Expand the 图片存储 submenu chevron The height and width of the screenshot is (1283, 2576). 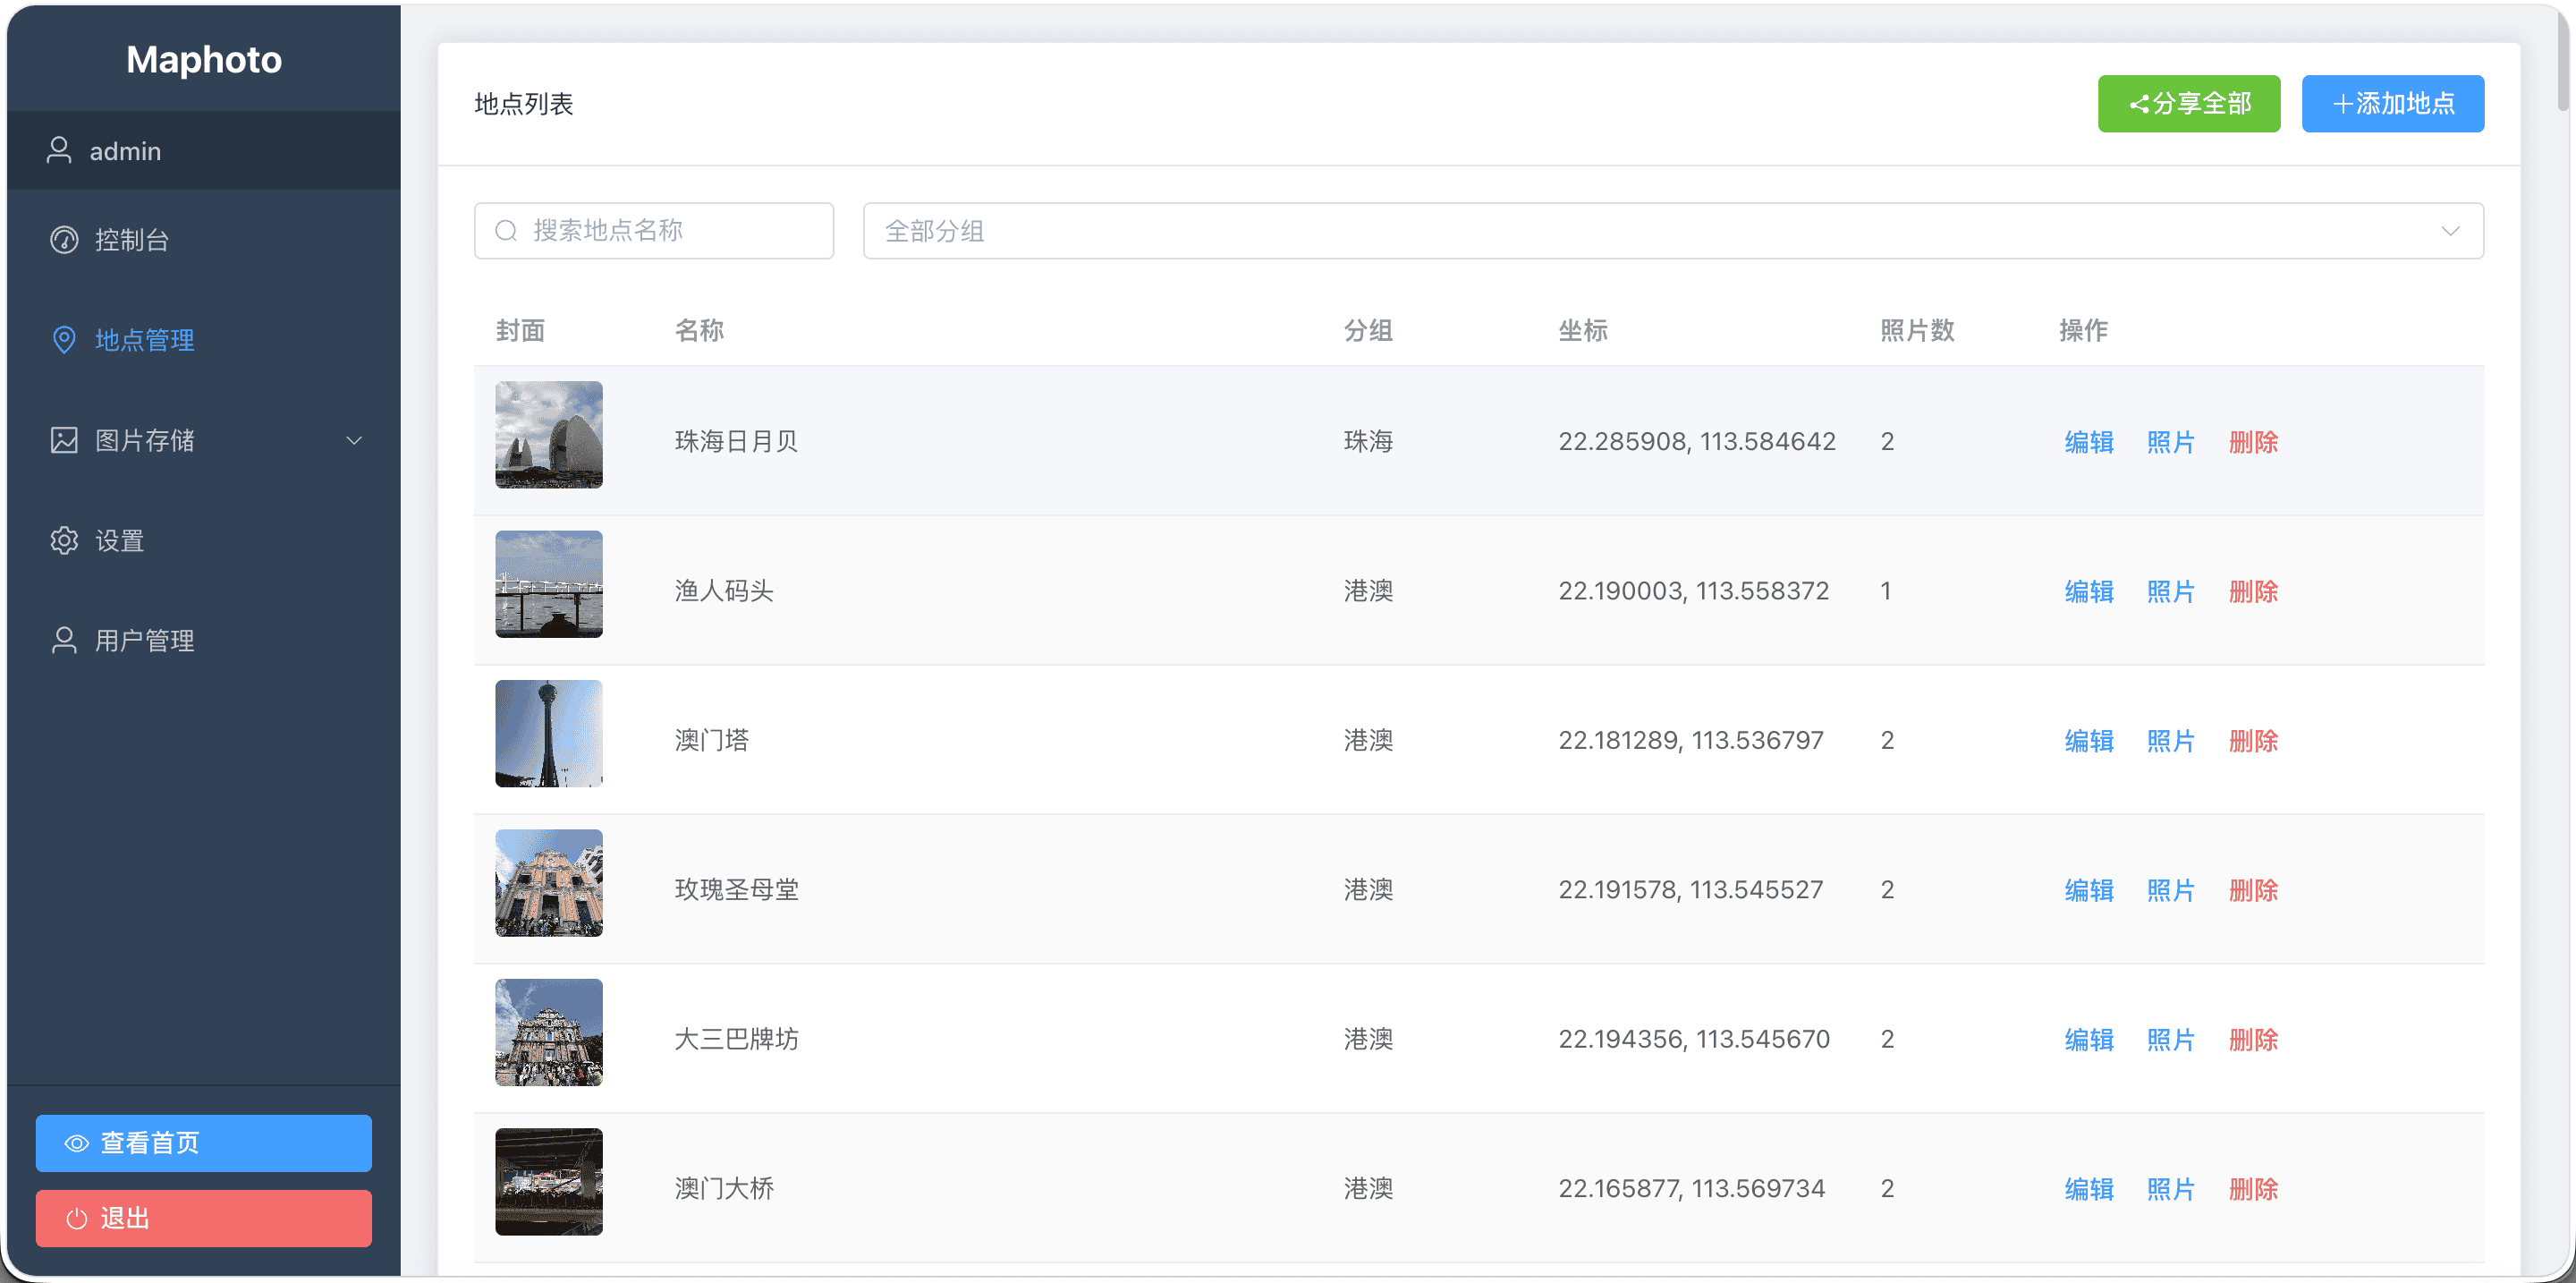pyautogui.click(x=354, y=440)
